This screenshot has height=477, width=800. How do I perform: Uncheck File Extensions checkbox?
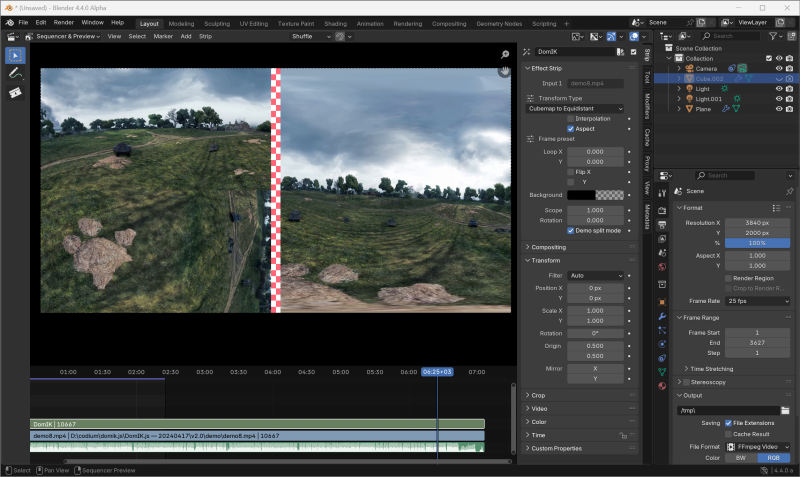pos(728,423)
